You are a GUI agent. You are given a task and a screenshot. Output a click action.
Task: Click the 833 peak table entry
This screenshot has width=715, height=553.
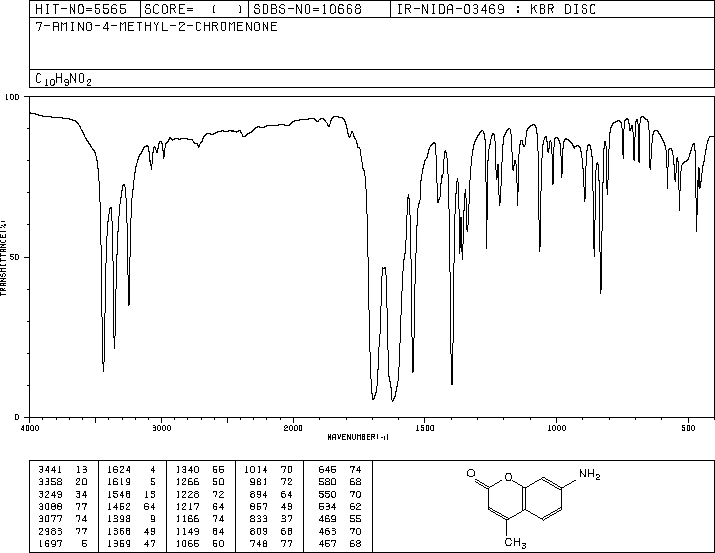click(259, 519)
